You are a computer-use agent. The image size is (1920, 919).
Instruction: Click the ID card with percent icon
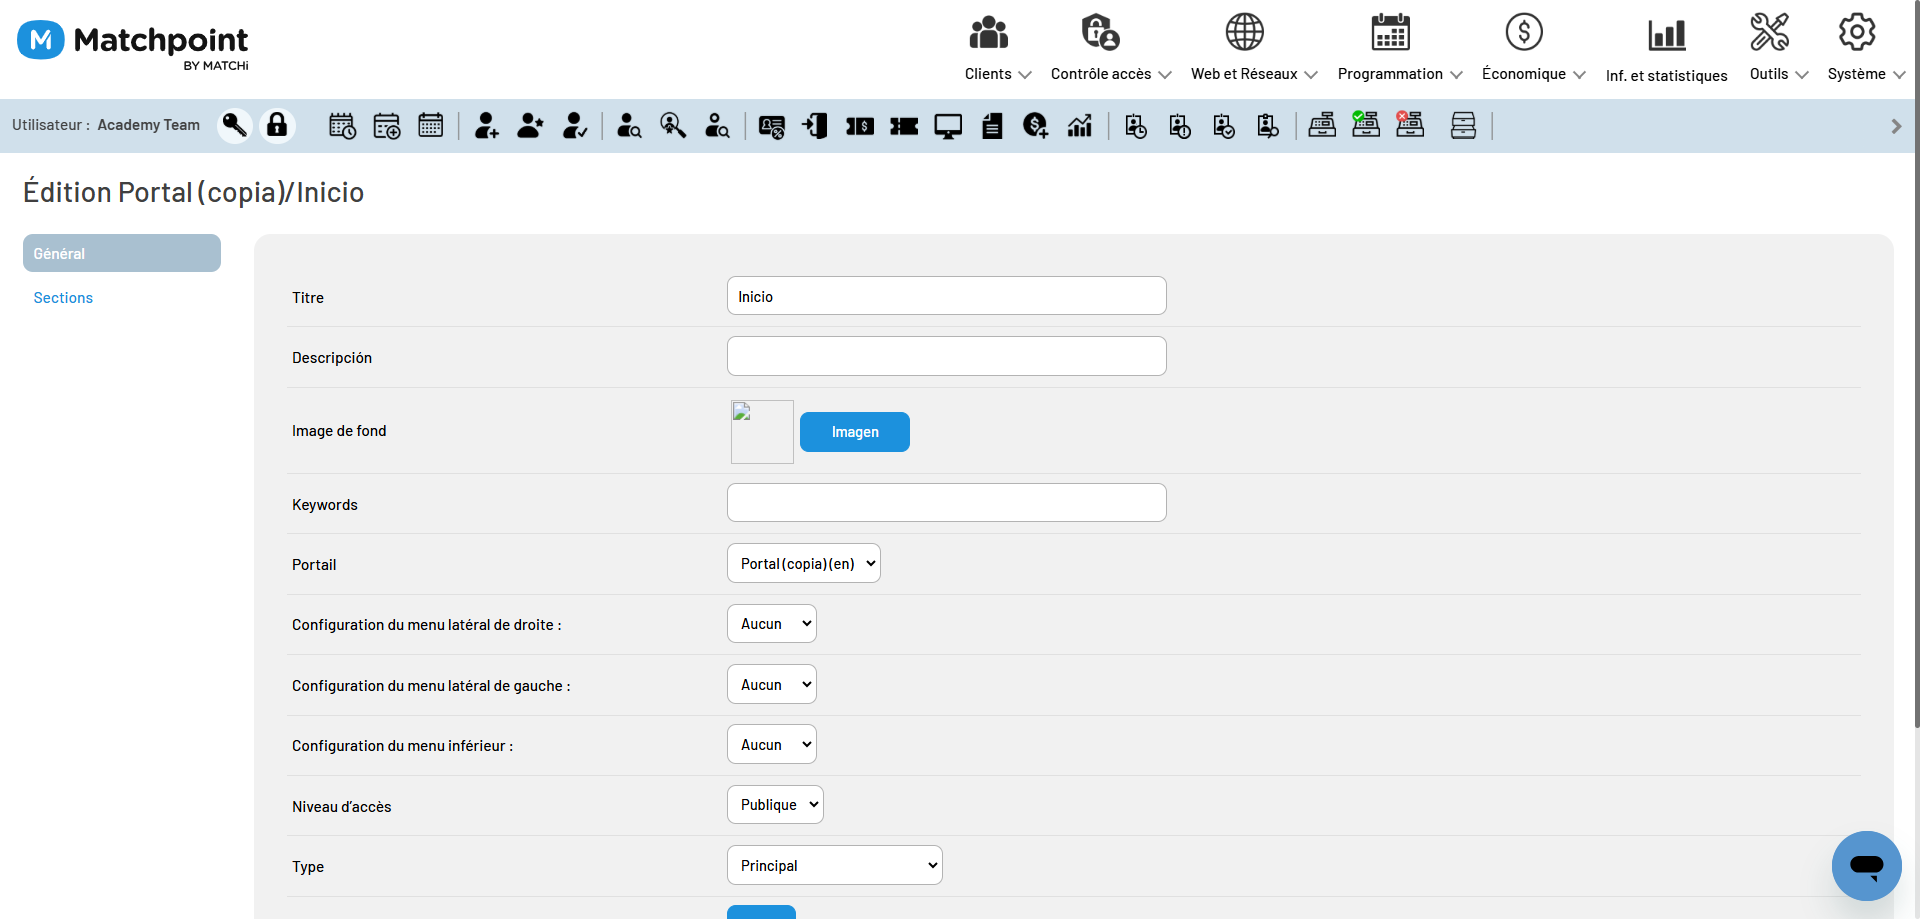(x=772, y=126)
